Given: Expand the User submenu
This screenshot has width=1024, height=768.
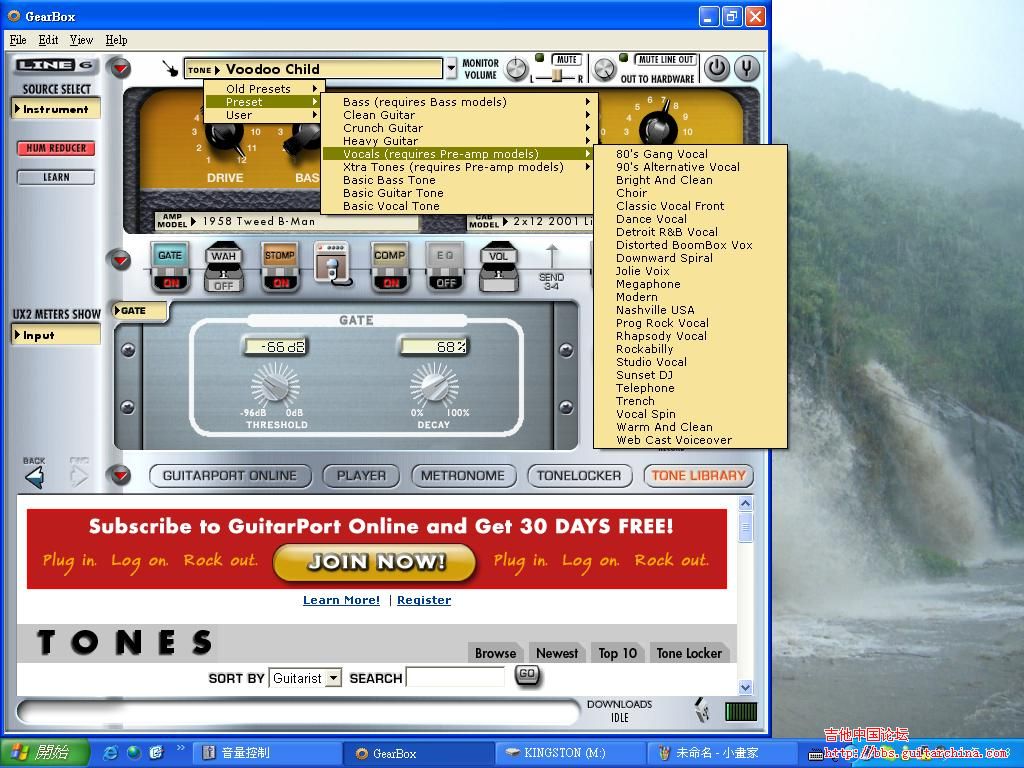Looking at the screenshot, I should (263, 115).
